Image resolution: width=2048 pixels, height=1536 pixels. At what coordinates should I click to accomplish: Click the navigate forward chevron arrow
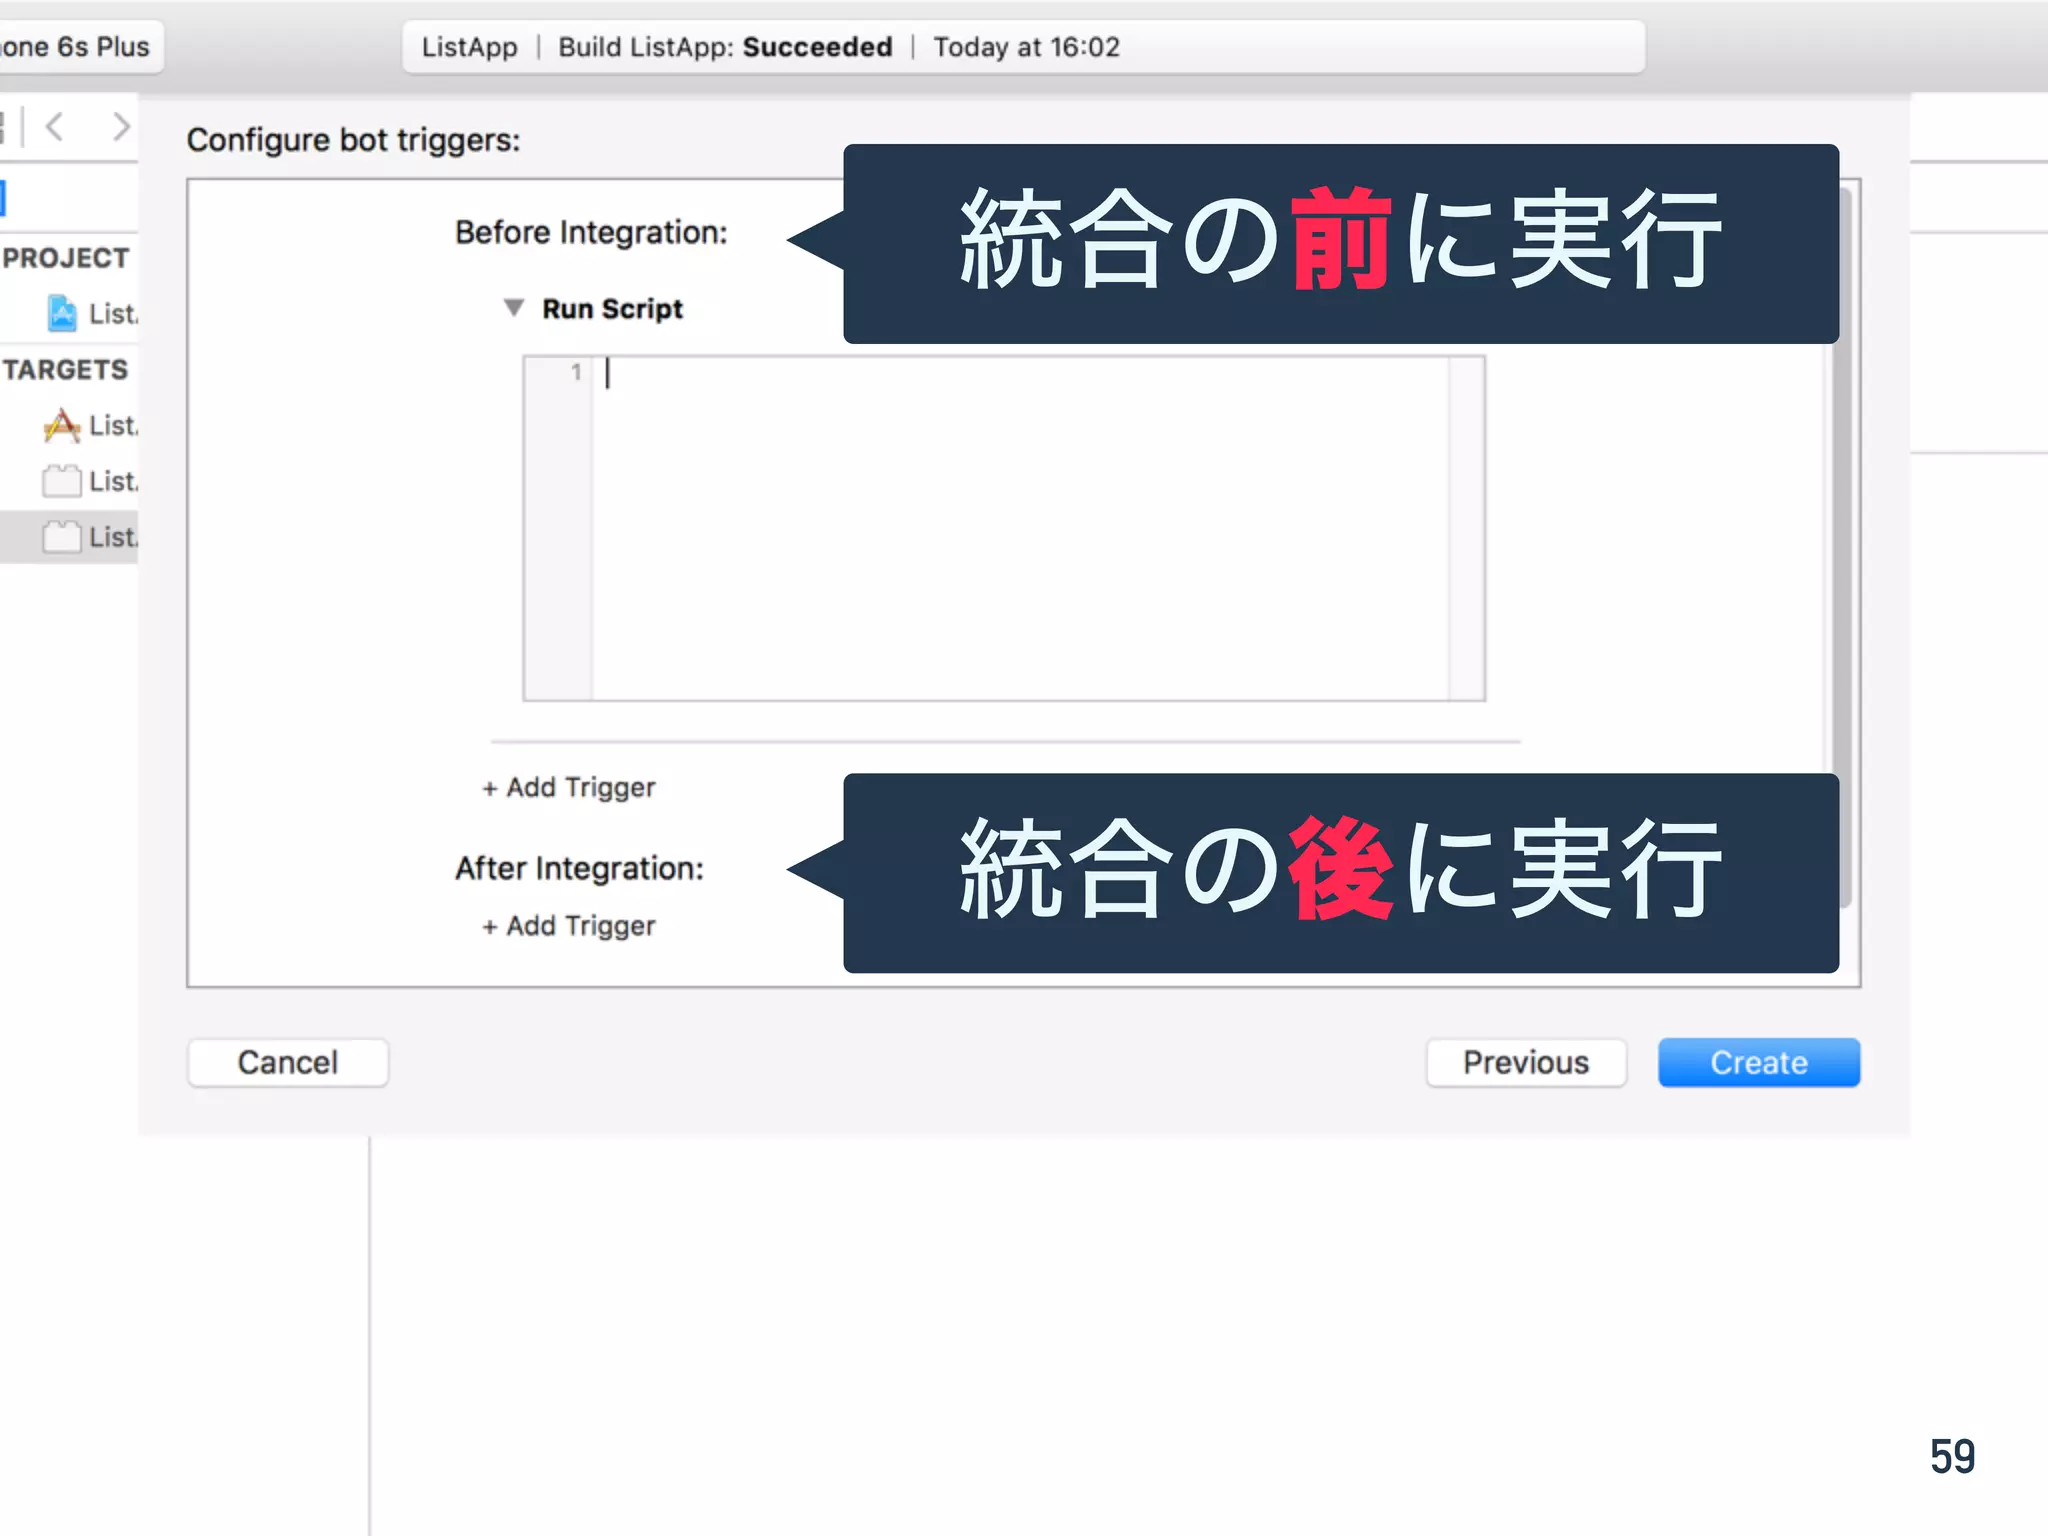point(120,127)
